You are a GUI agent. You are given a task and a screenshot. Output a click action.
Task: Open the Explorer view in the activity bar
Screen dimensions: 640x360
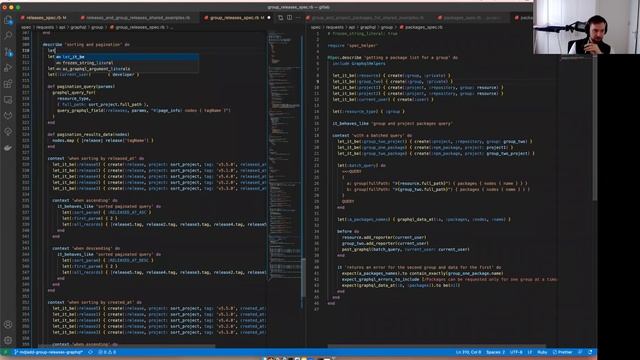tap(8, 20)
